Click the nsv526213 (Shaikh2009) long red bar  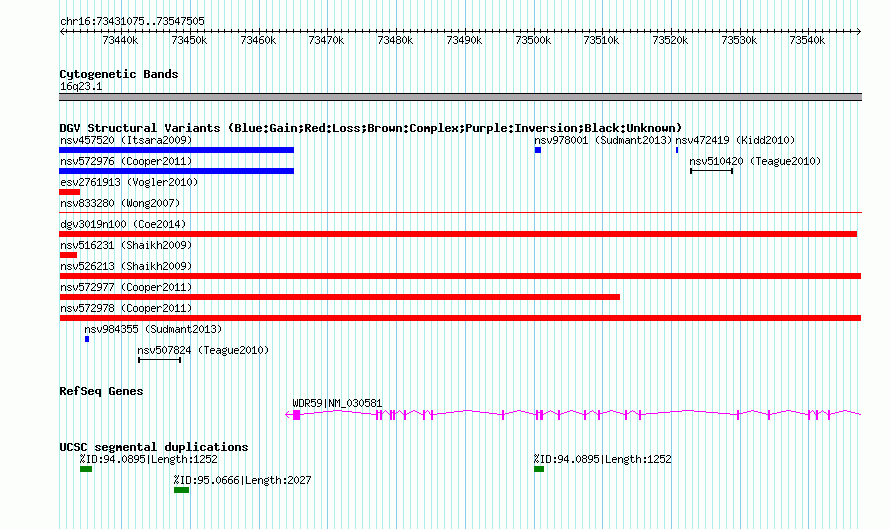(460, 276)
